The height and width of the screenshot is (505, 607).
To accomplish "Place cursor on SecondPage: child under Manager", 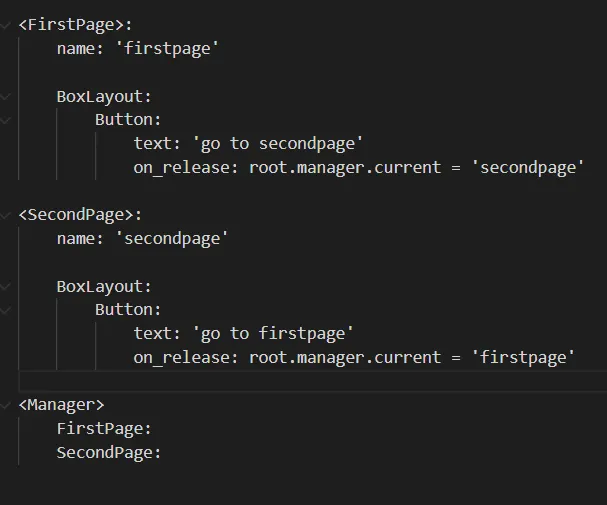I will tap(108, 453).
